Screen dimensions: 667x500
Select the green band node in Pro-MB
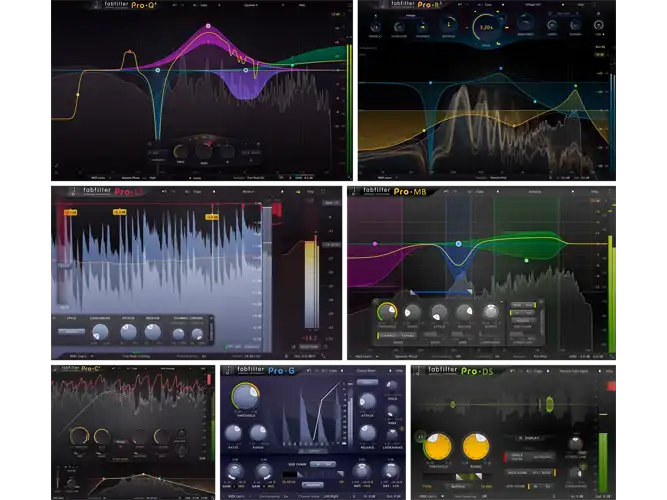coord(527,260)
